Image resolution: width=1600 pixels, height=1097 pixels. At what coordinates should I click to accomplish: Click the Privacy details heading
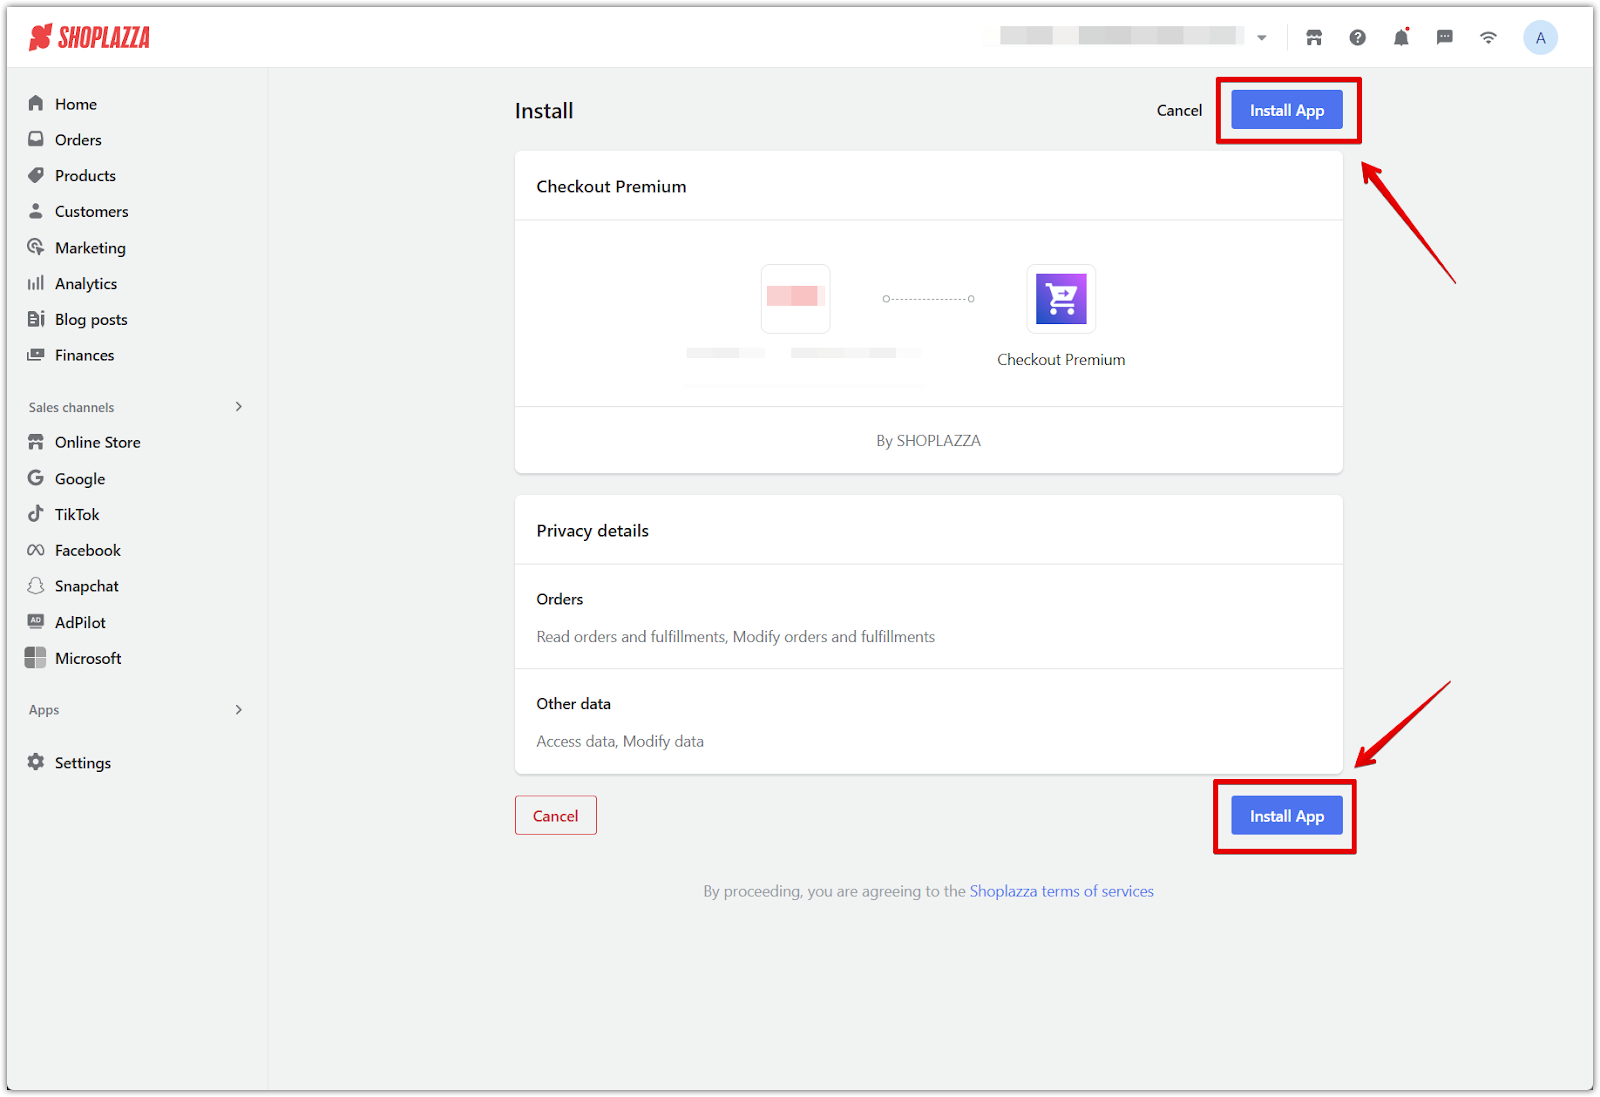(592, 531)
